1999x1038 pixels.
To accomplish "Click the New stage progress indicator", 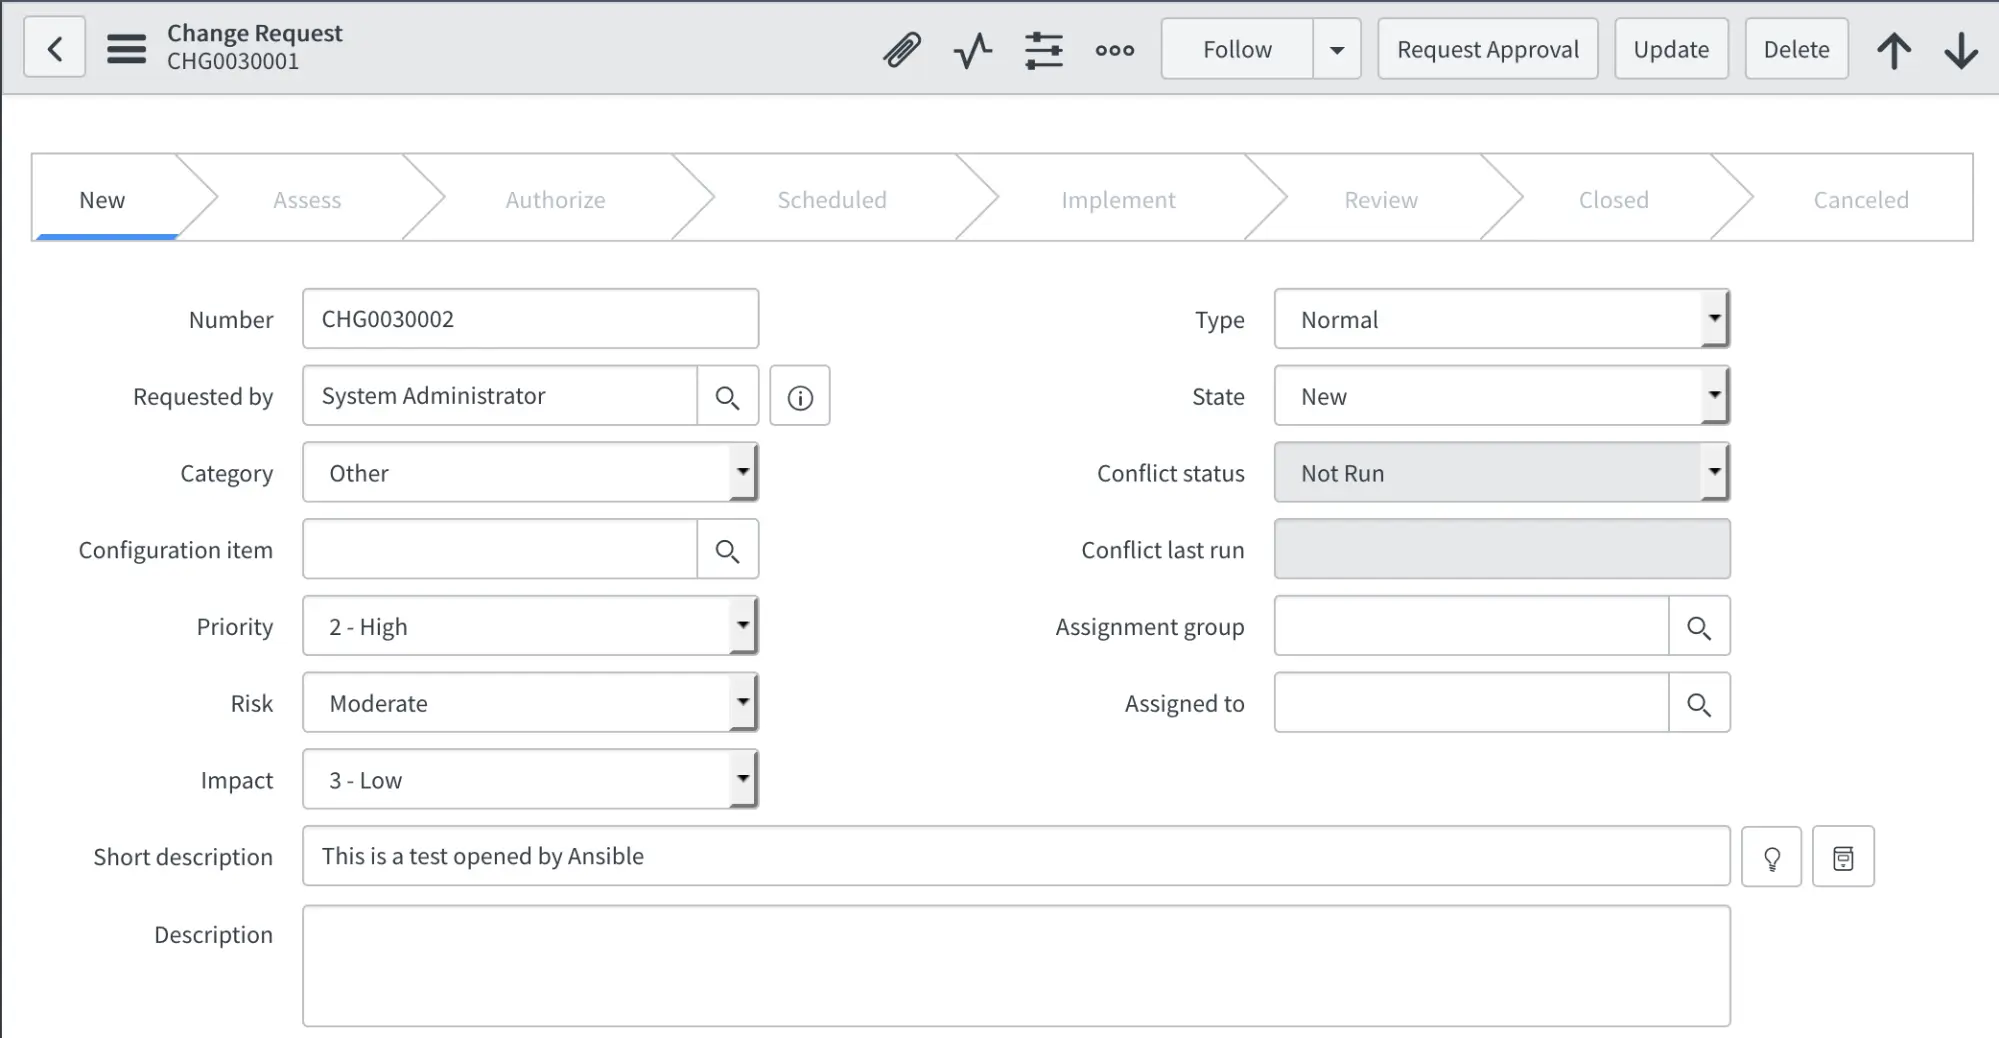I will 102,198.
